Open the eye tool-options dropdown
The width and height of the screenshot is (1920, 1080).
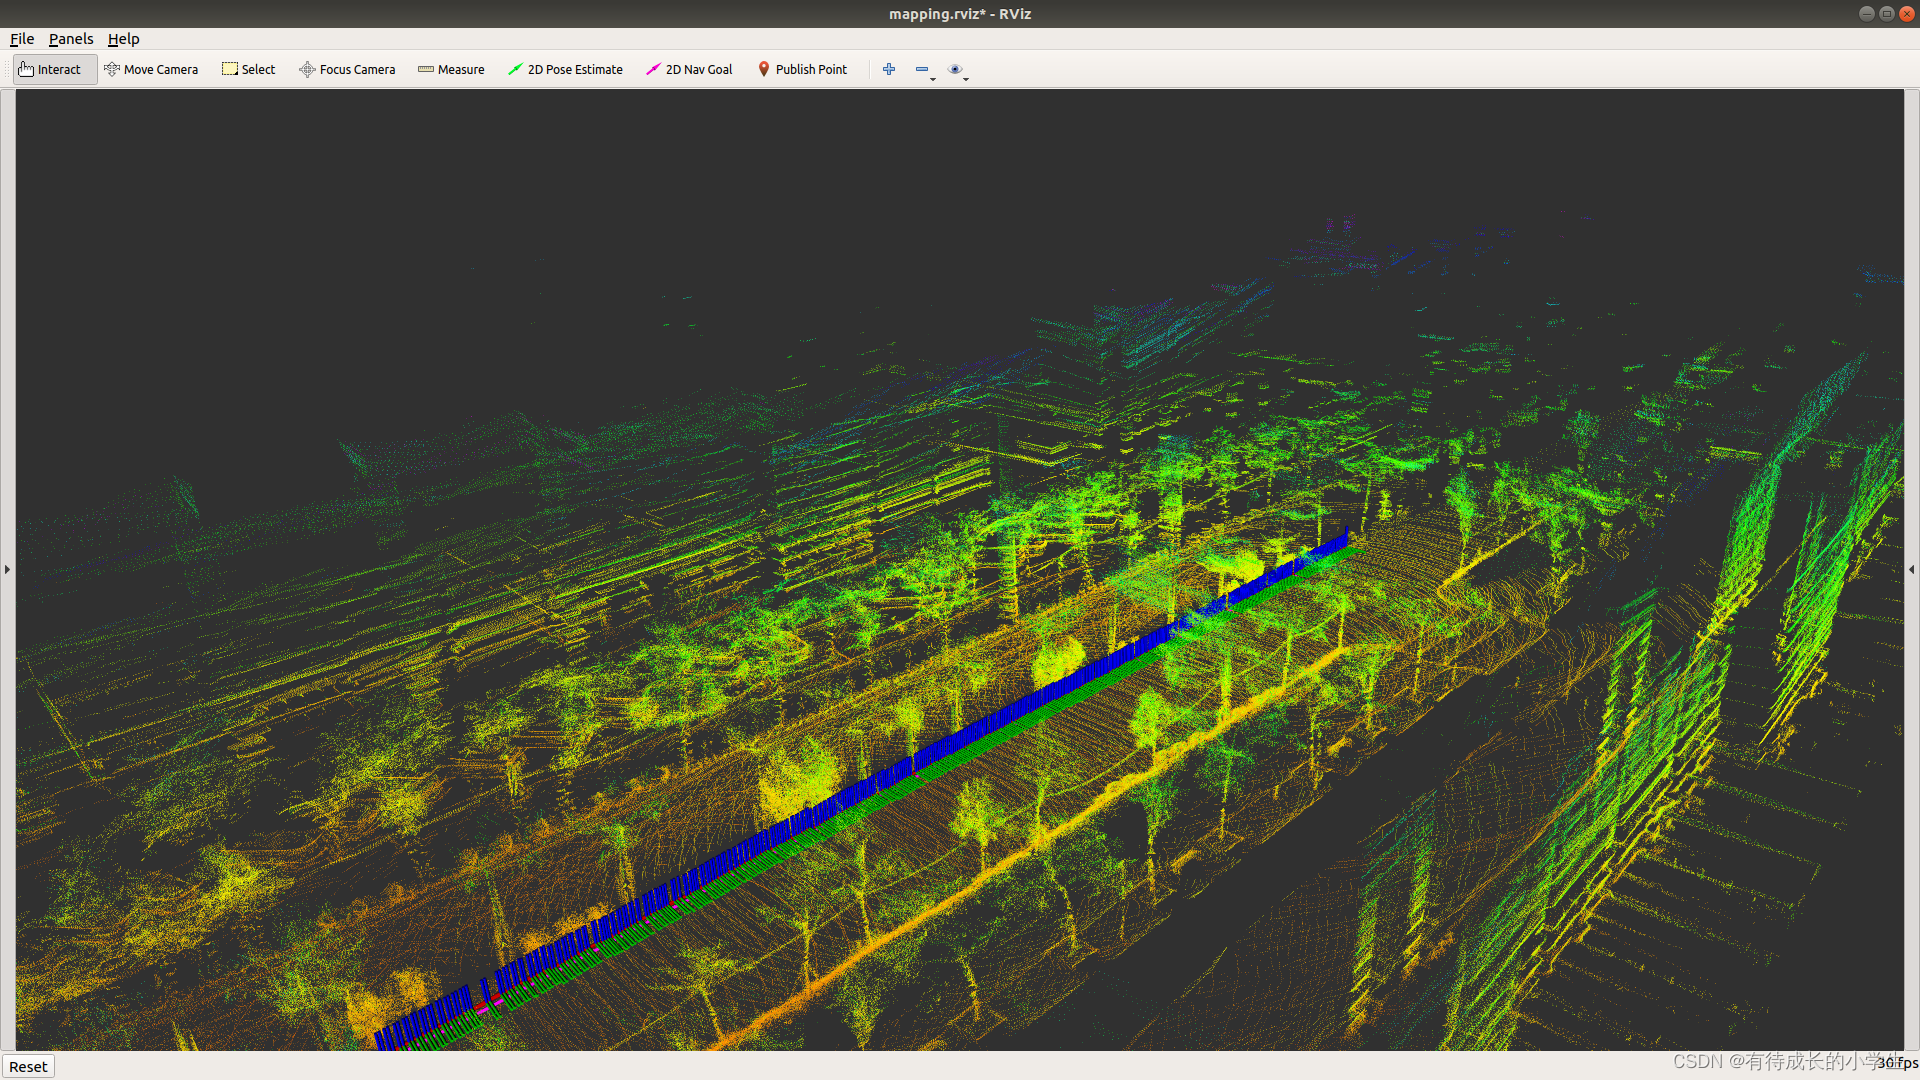coord(958,70)
